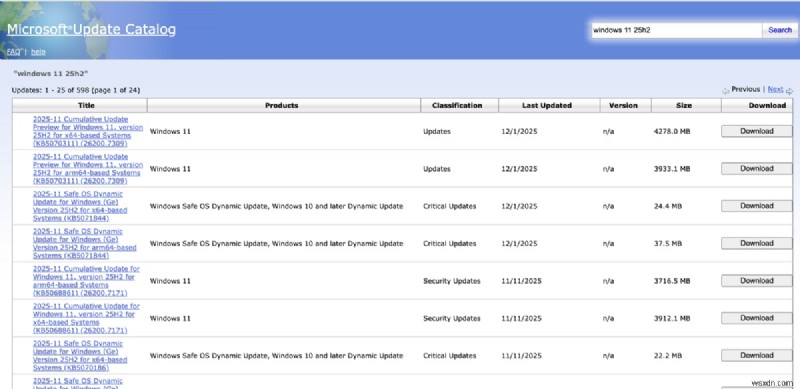Click Critical Updates in the 24.4 MB row
The width and height of the screenshot is (800, 389).
point(449,206)
